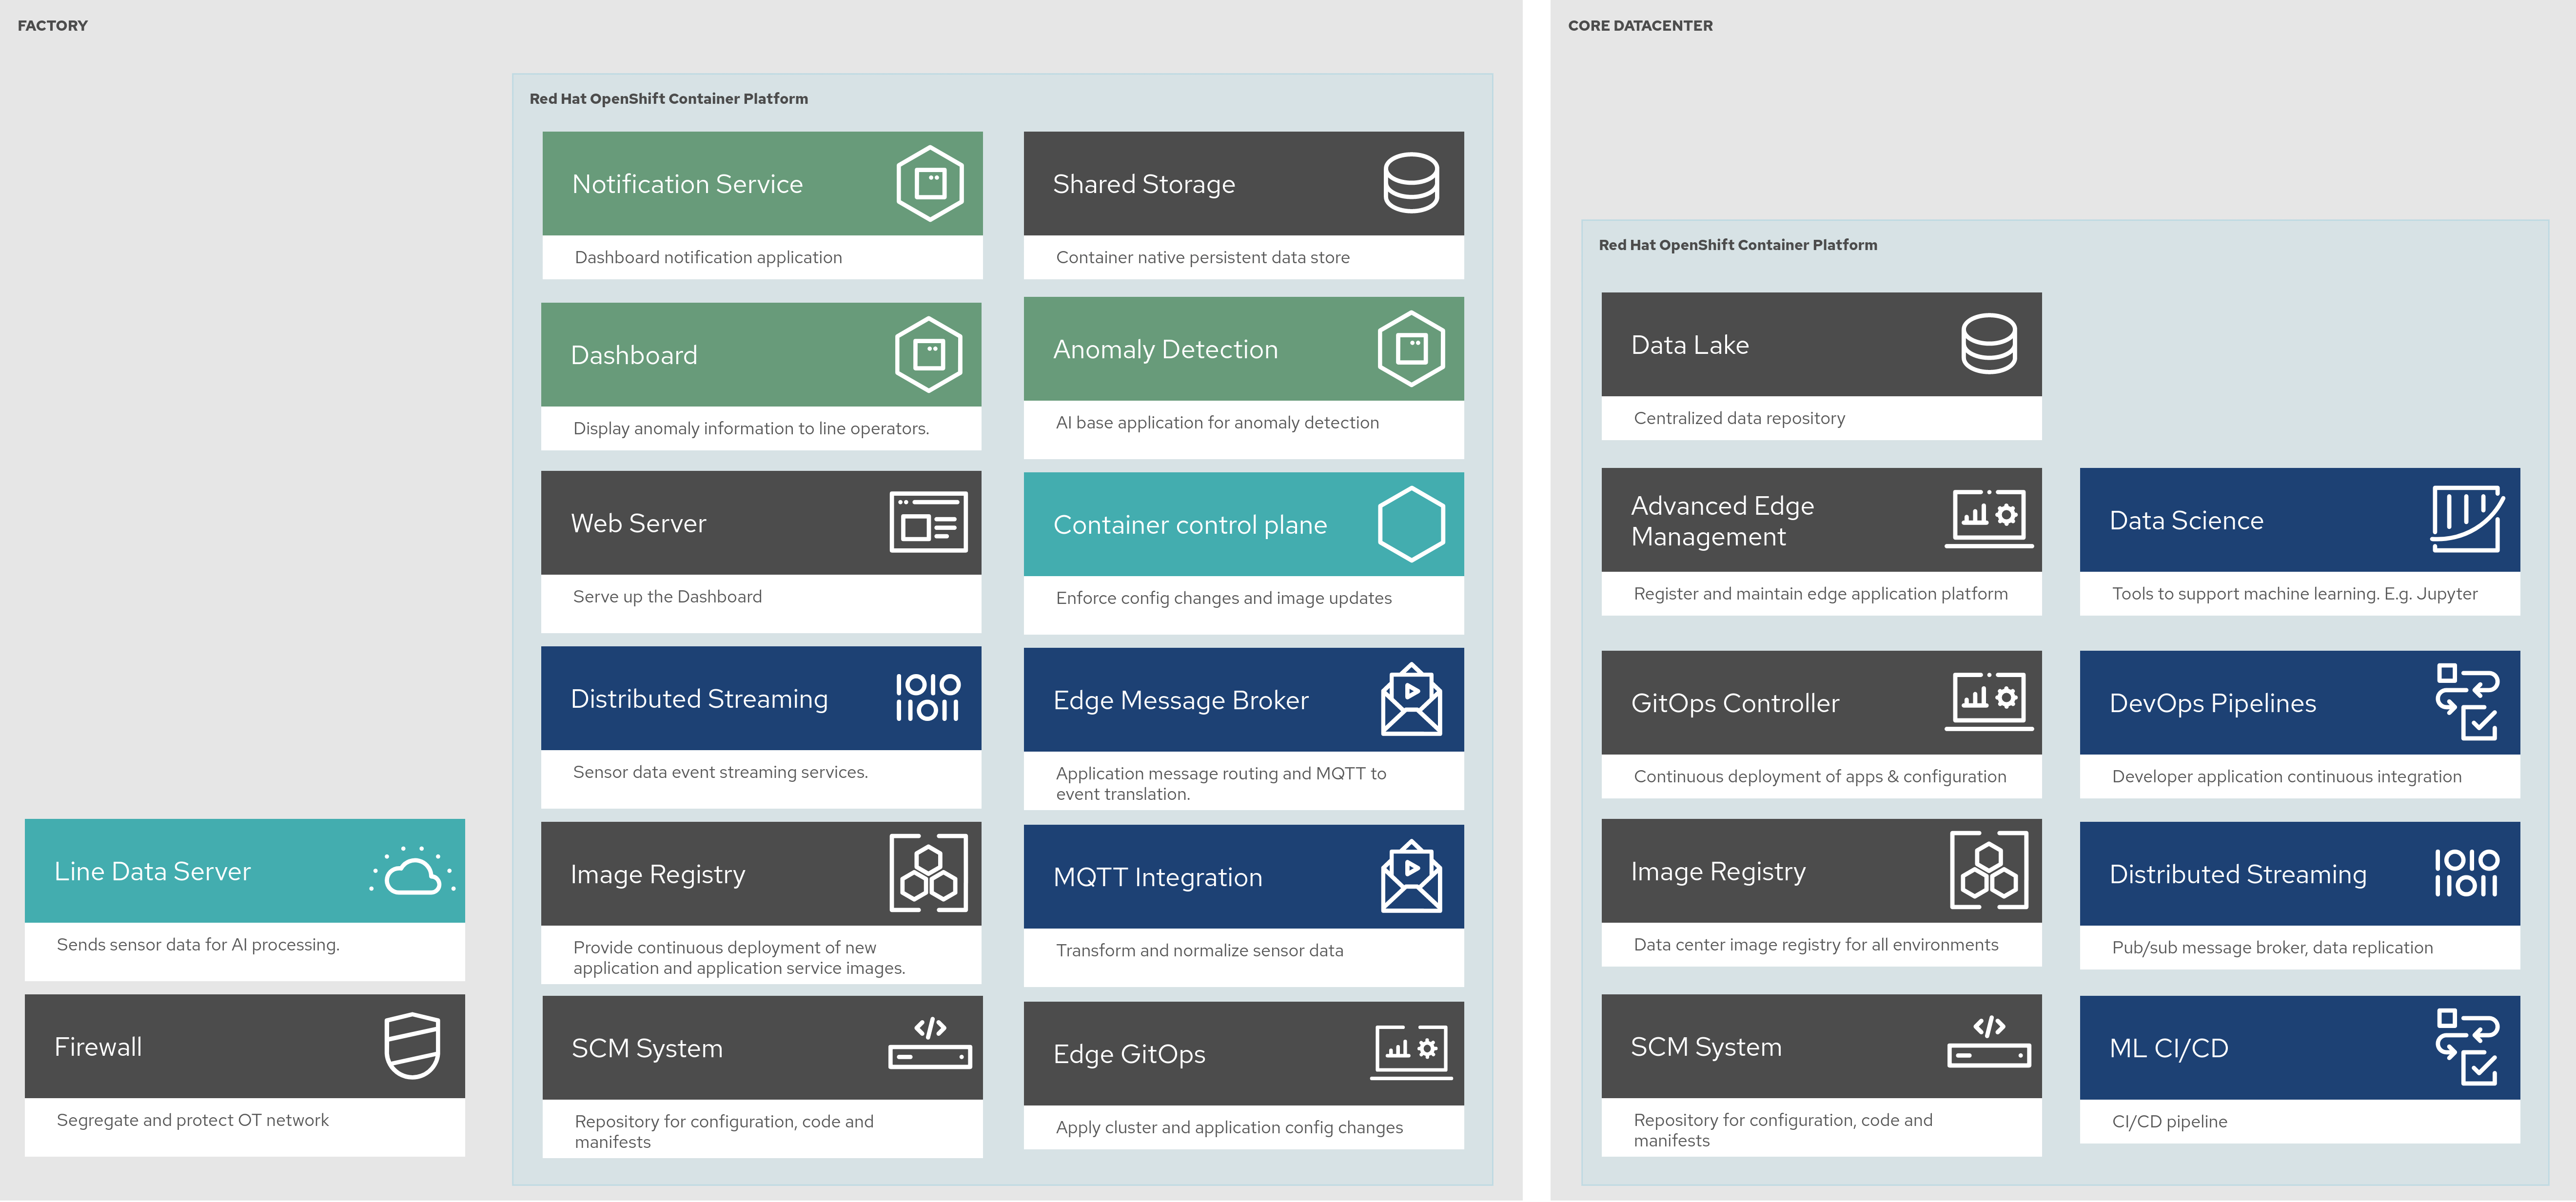This screenshot has width=2576, height=1202.
Task: Click the DevOps Pipelines workflow icon
Action: (2467, 702)
